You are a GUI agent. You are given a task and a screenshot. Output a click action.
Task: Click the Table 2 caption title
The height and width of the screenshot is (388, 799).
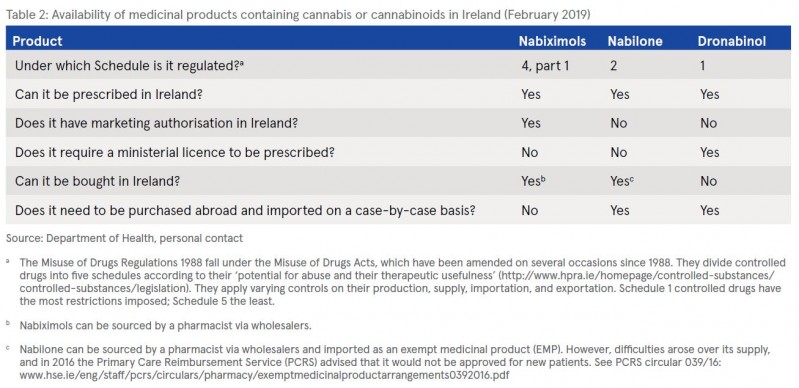coord(298,15)
